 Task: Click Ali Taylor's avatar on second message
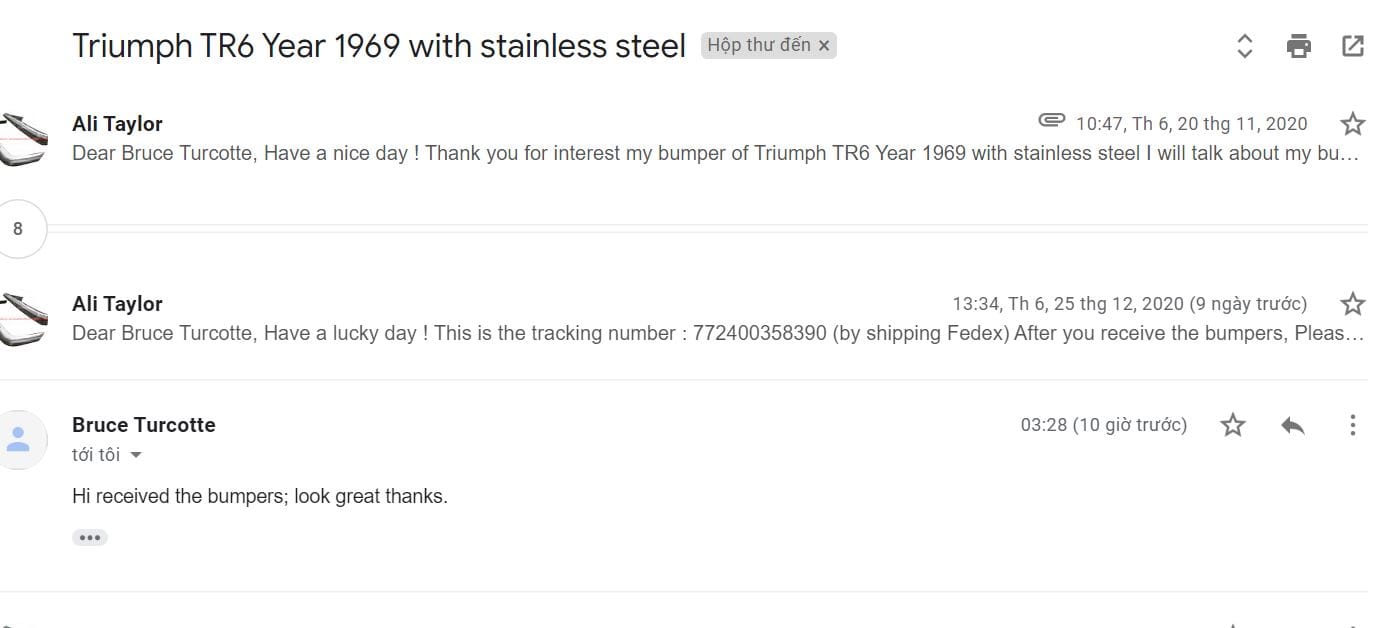[22, 320]
